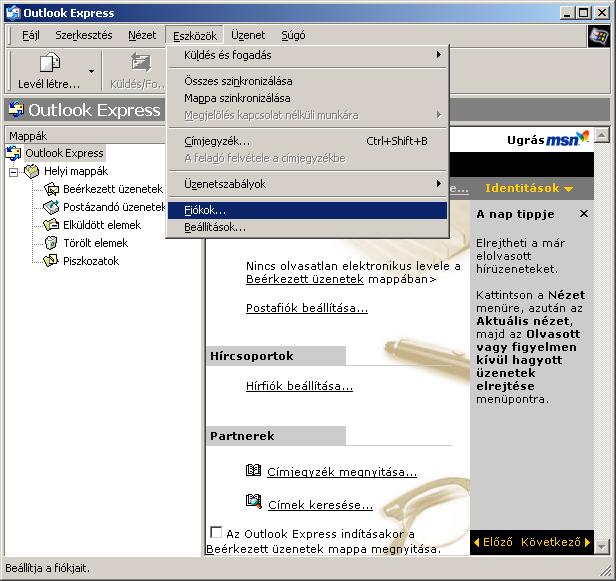616x581 pixels.
Task: Open the Szerkesztés menu
Action: [84, 35]
